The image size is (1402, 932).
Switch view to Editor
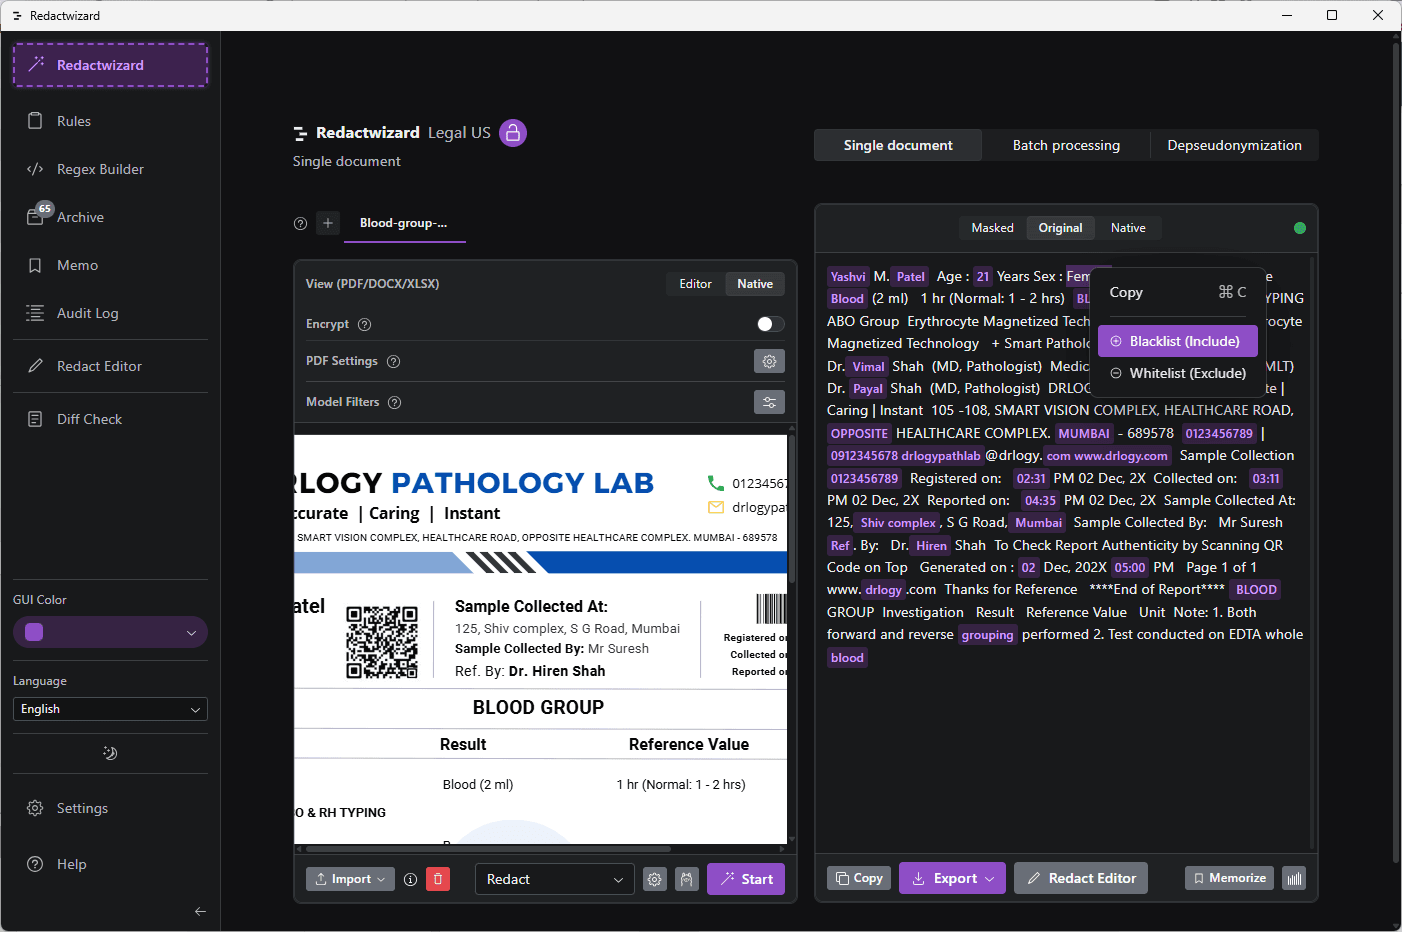[x=695, y=284]
